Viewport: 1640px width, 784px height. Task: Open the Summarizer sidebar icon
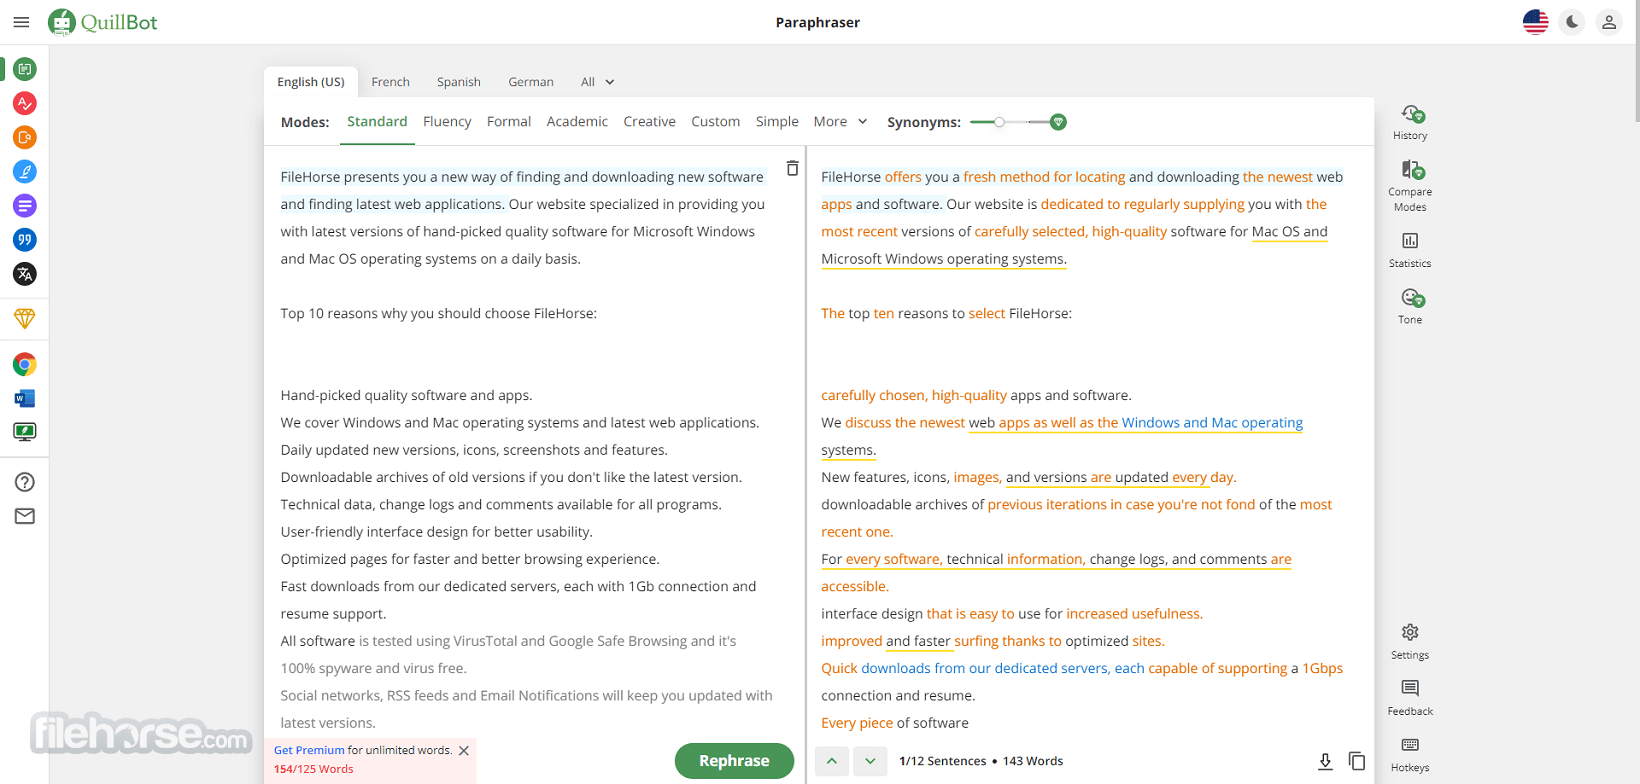25,205
